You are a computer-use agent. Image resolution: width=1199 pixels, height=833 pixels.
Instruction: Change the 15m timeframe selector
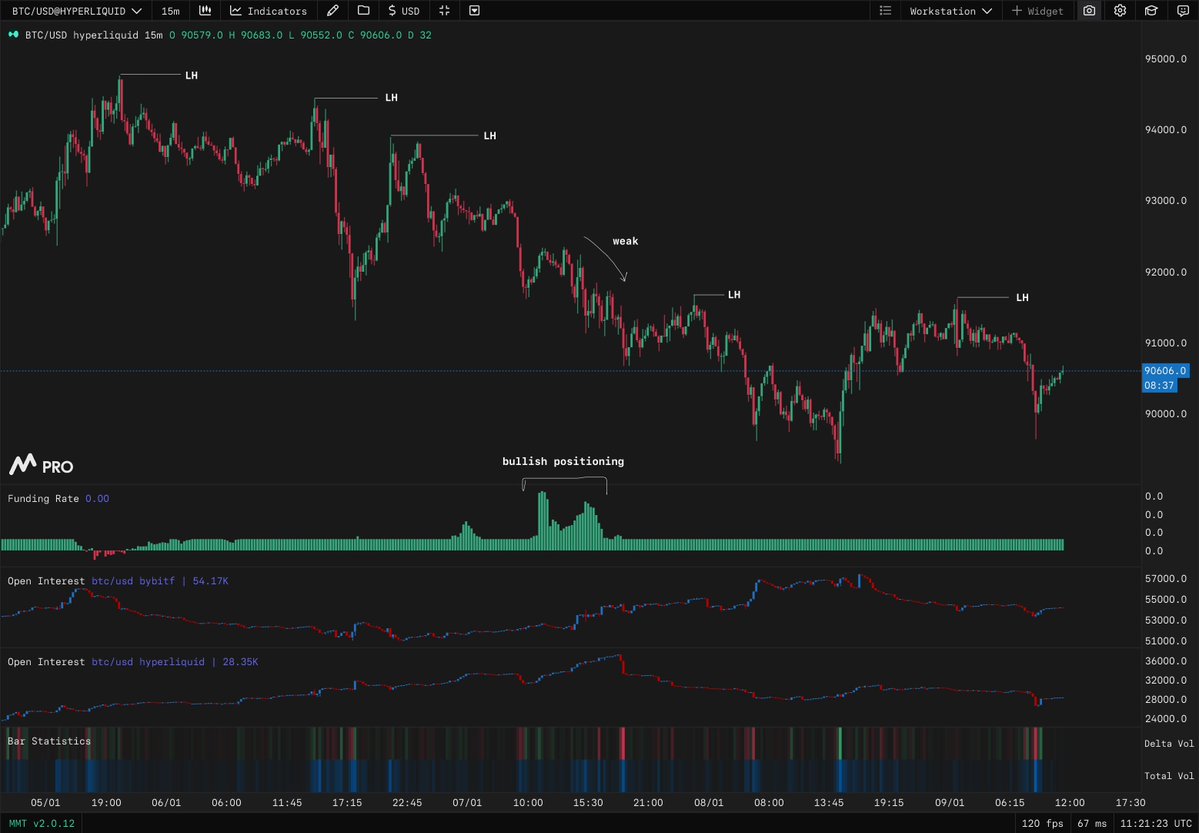click(171, 11)
